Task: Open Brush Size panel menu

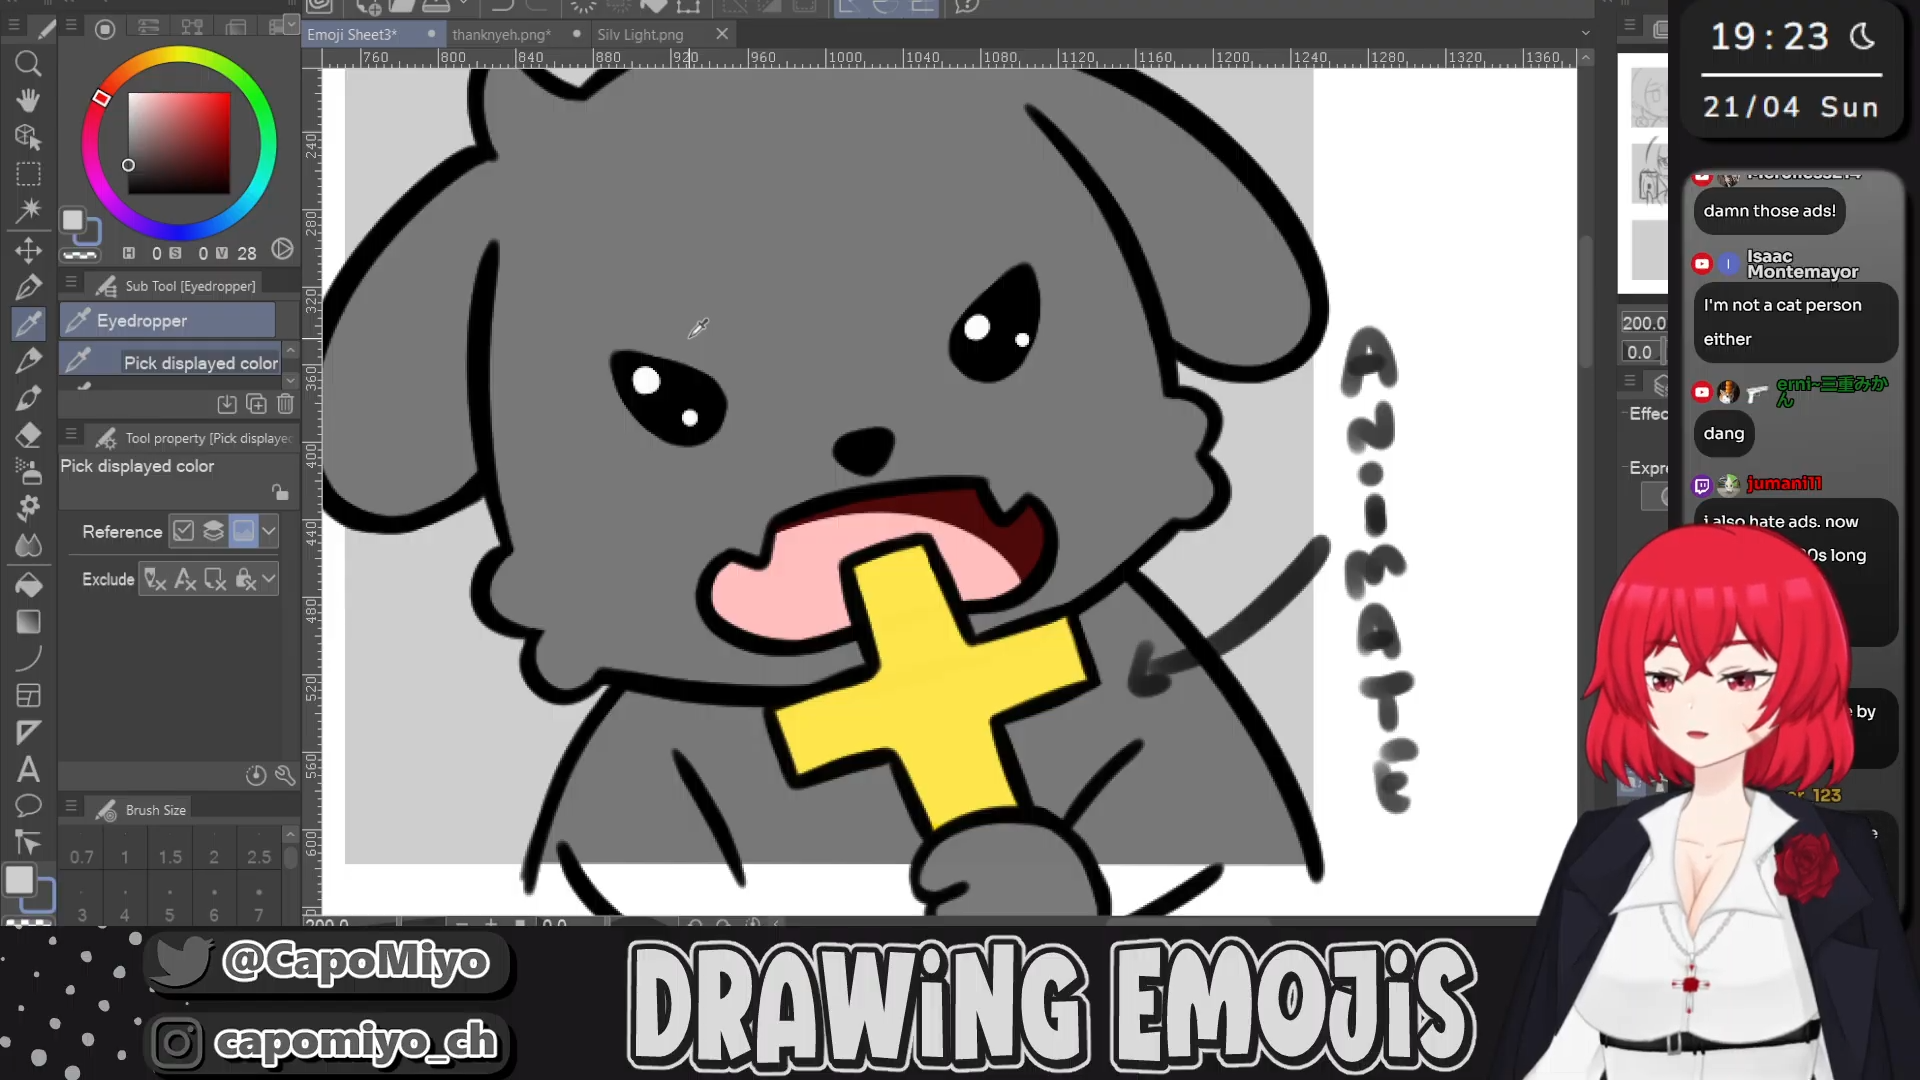Action: point(71,807)
